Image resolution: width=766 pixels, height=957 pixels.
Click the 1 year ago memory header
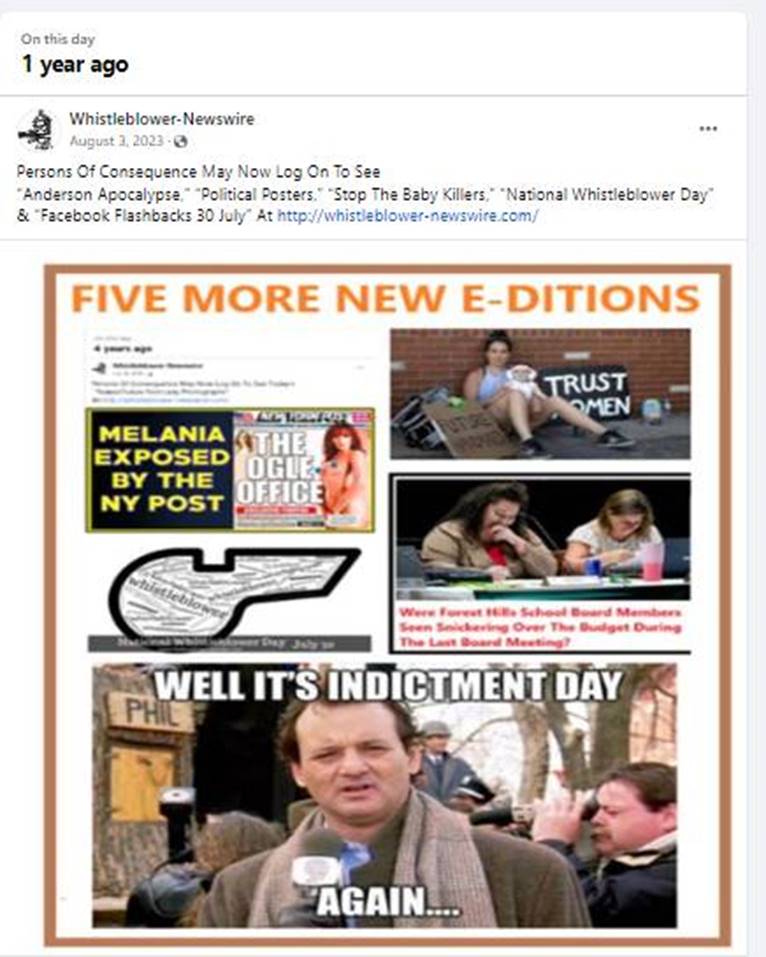[75, 64]
